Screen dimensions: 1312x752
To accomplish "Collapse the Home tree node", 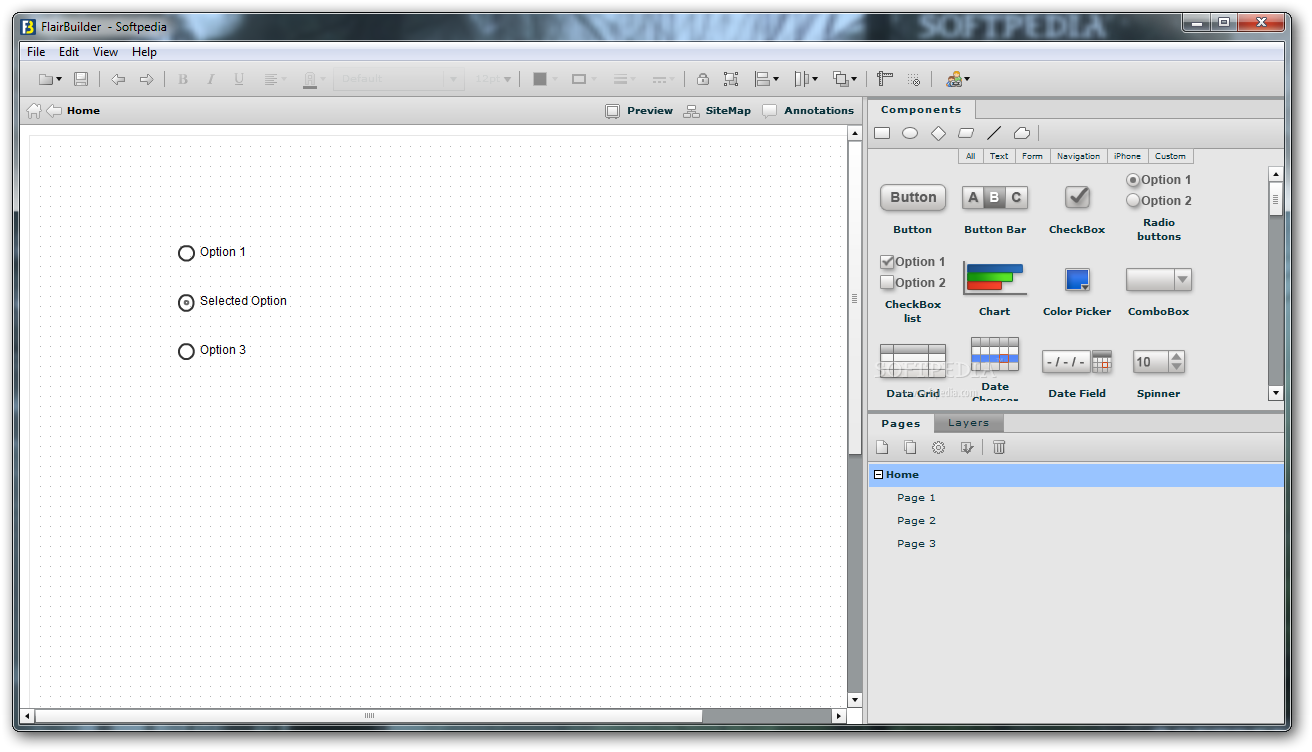I will [x=878, y=475].
